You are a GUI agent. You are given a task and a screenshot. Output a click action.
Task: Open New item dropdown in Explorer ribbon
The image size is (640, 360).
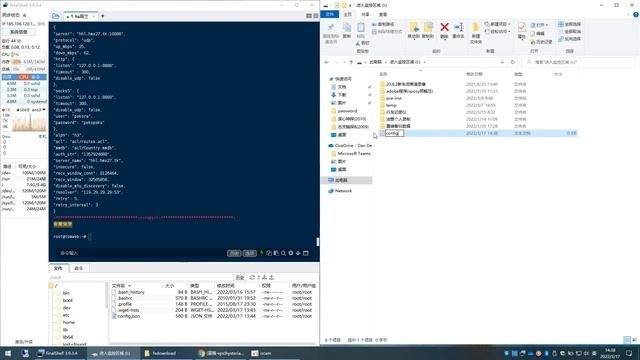497,24
